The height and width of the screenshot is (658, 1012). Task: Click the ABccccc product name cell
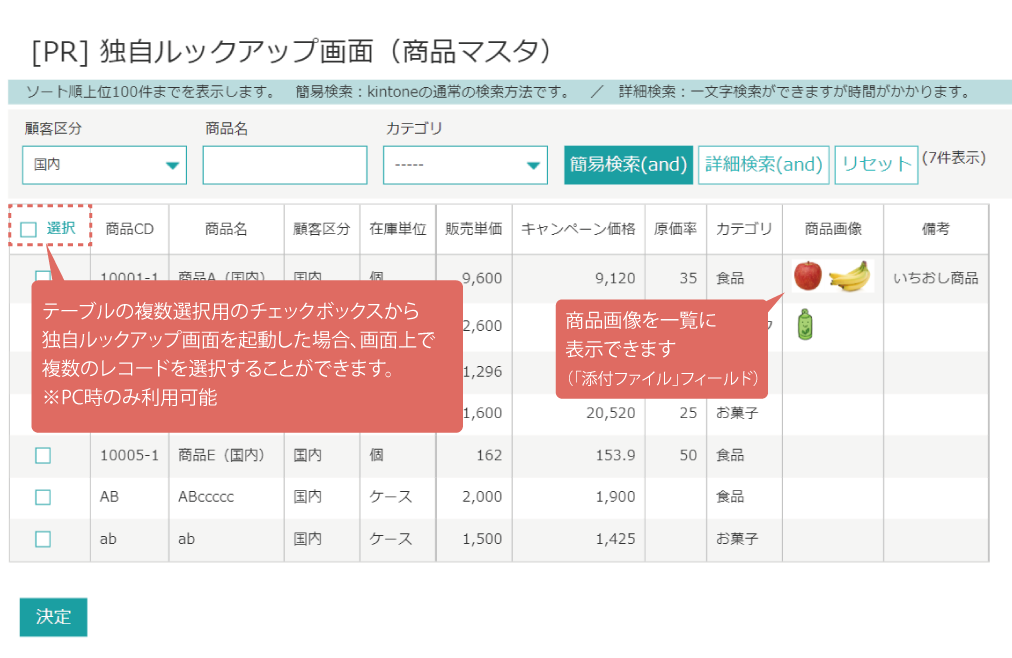(206, 497)
